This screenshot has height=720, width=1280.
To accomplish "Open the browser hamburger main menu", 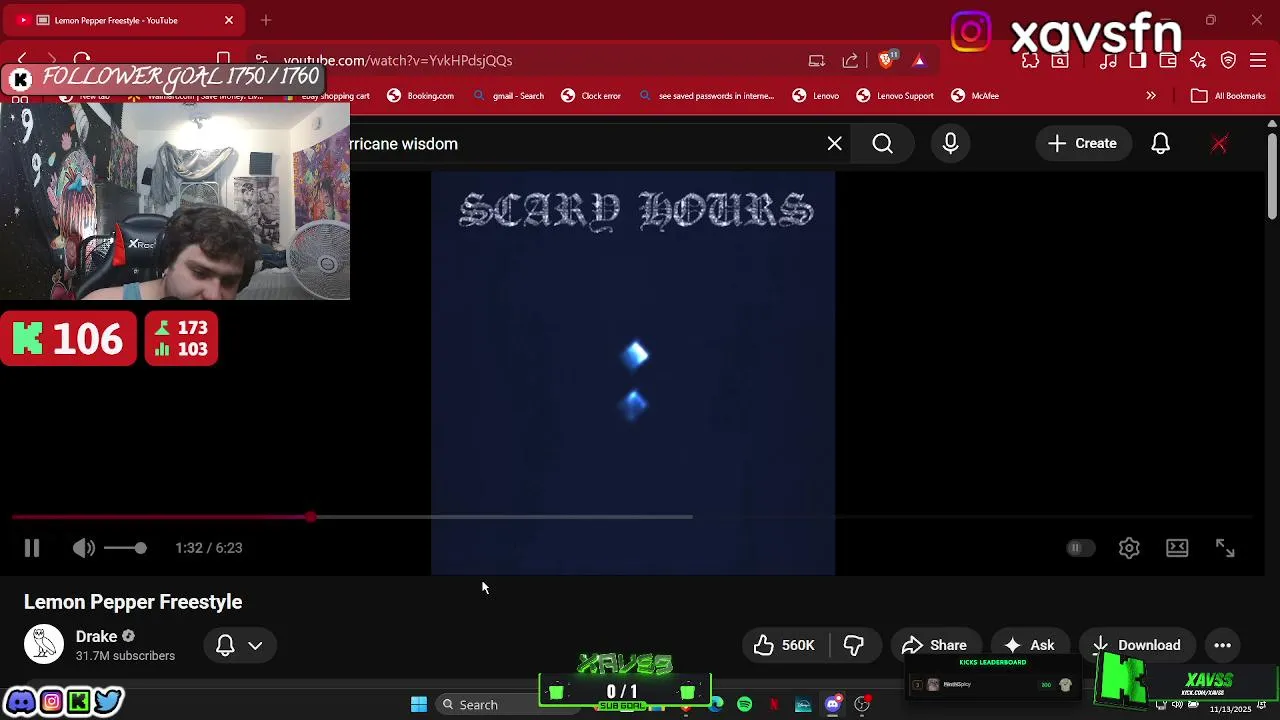I will point(1259,60).
